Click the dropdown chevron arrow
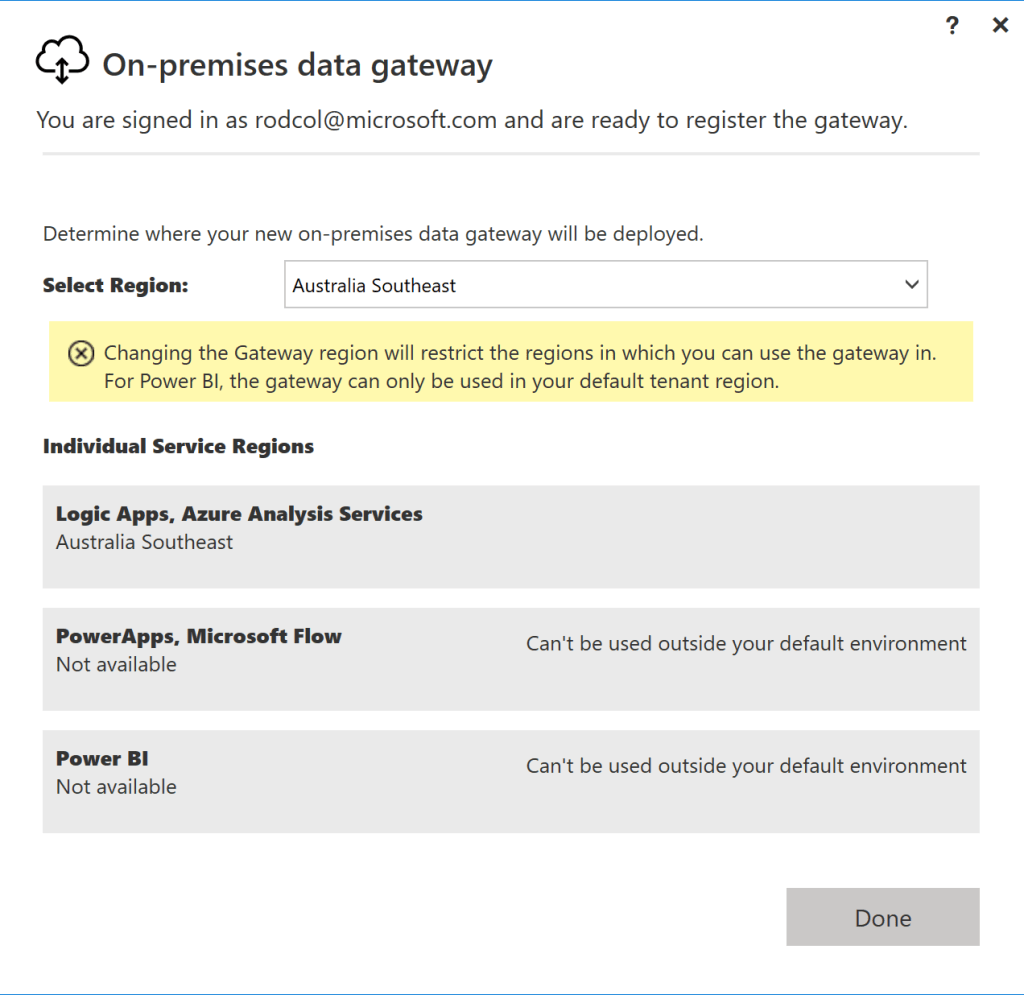1024x995 pixels. click(x=911, y=284)
